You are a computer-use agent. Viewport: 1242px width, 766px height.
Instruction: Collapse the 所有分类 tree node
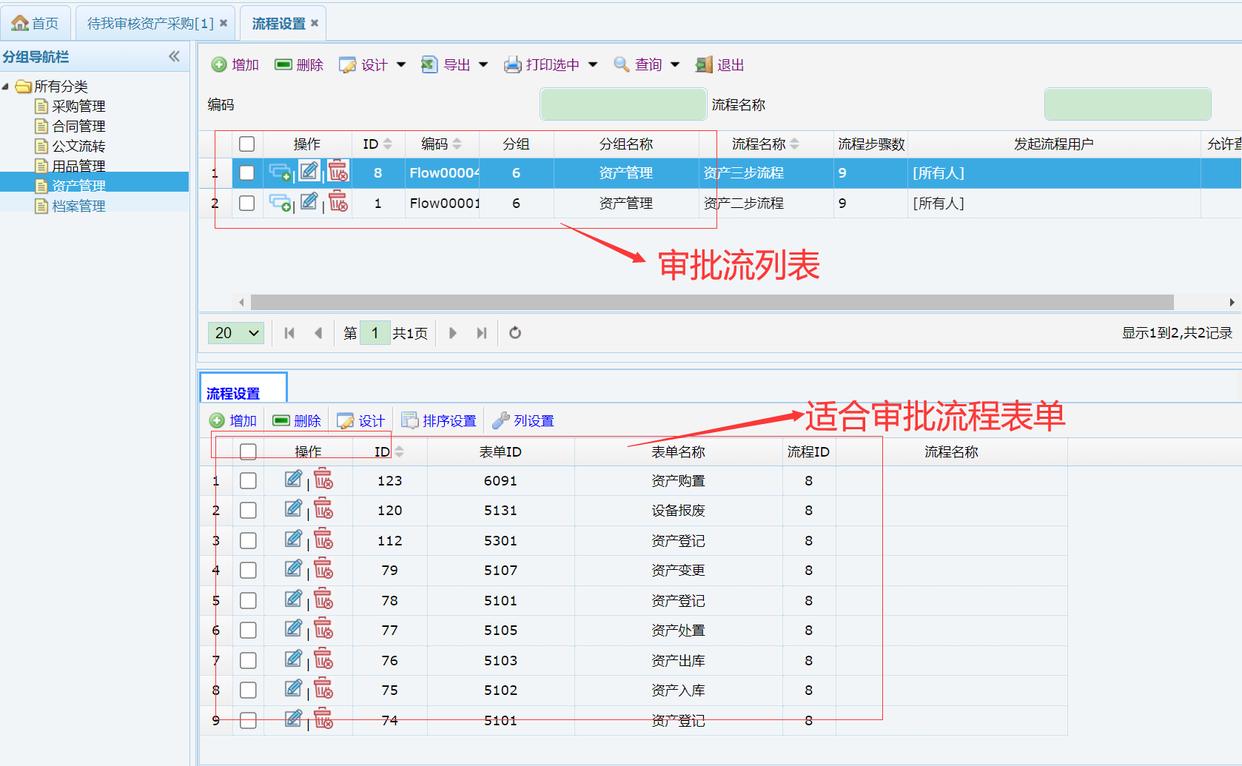tap(6, 87)
